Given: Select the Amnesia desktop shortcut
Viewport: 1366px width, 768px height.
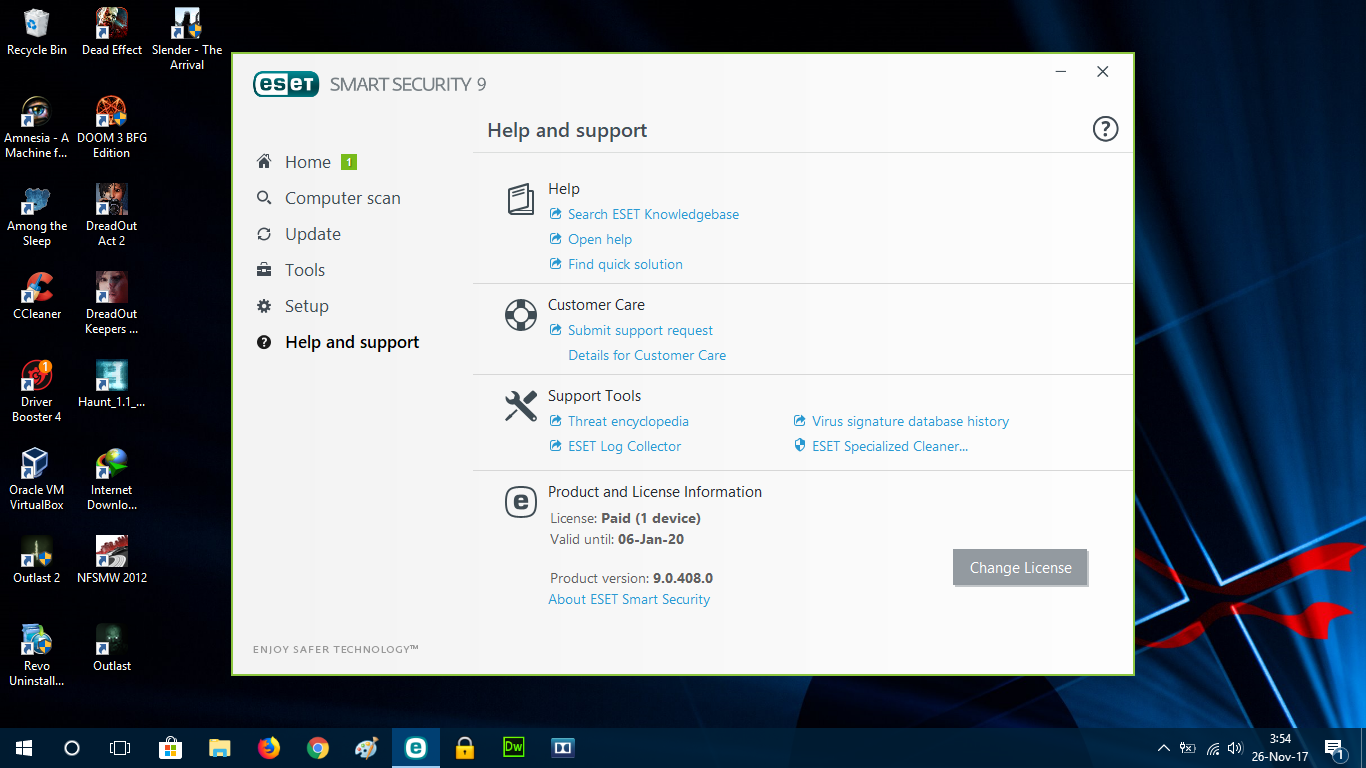Looking at the screenshot, I should (x=37, y=128).
